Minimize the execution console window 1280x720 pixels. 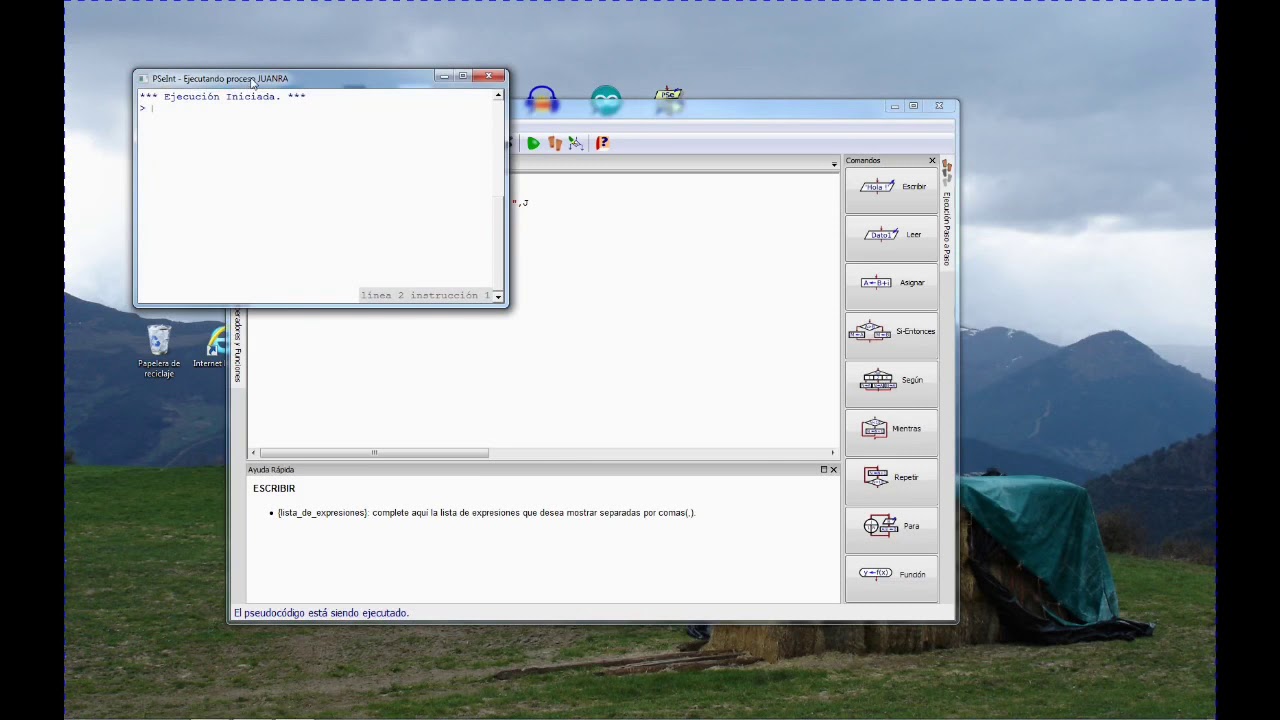(x=444, y=76)
